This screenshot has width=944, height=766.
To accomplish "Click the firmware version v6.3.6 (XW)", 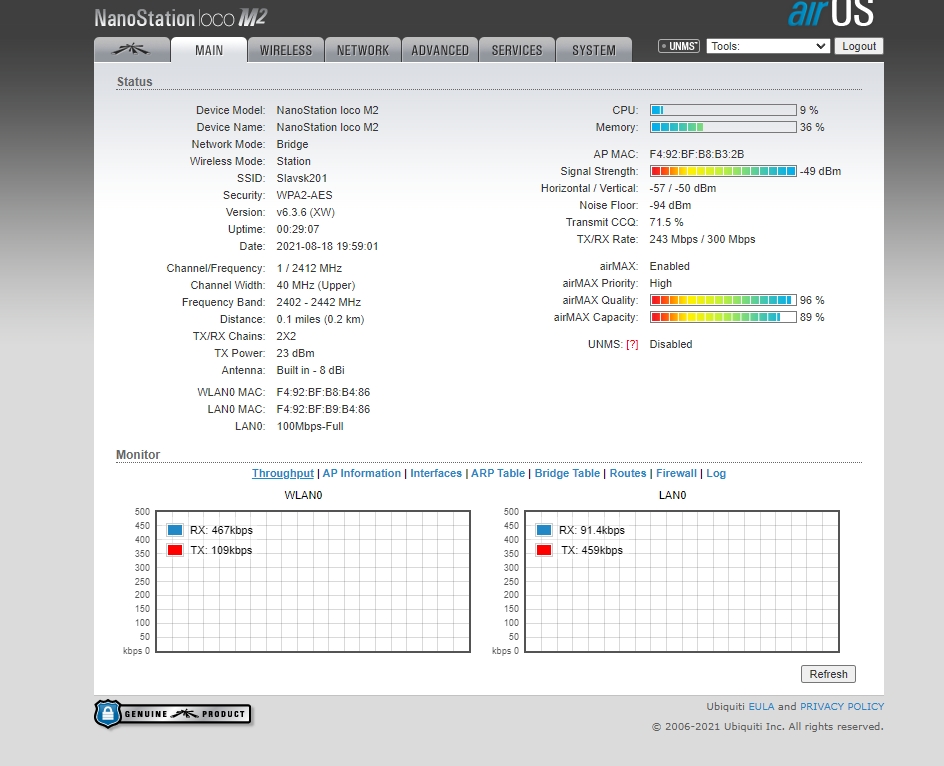I will click(305, 212).
